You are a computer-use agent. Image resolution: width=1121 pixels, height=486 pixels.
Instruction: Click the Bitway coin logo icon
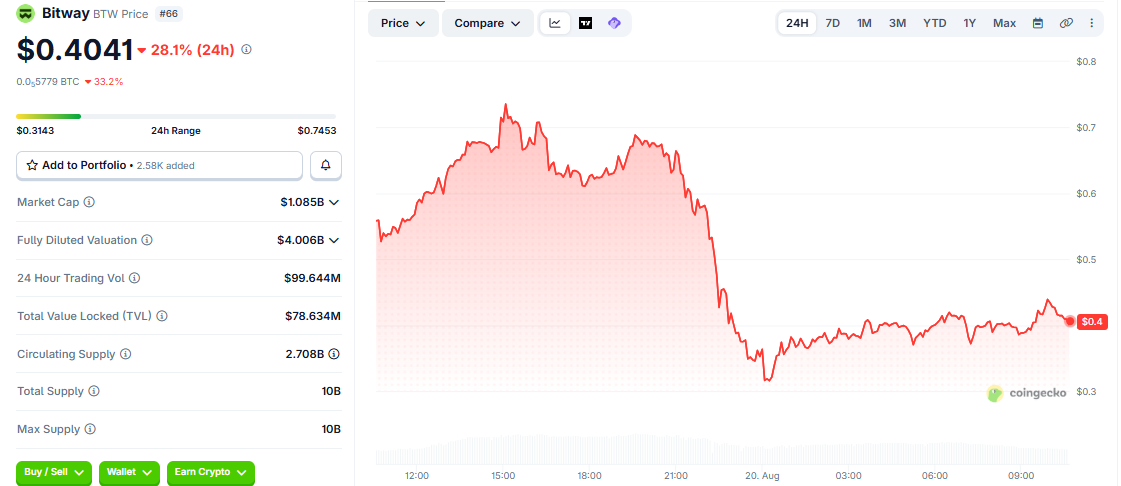[26, 13]
